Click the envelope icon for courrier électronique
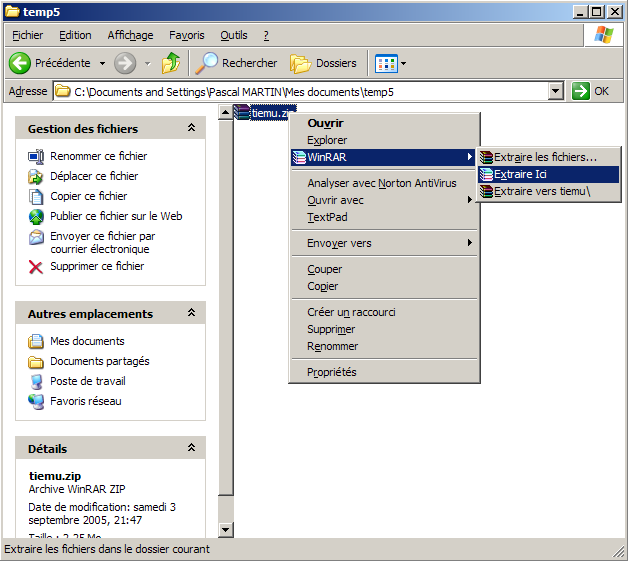This screenshot has height=561, width=628. pos(36,237)
